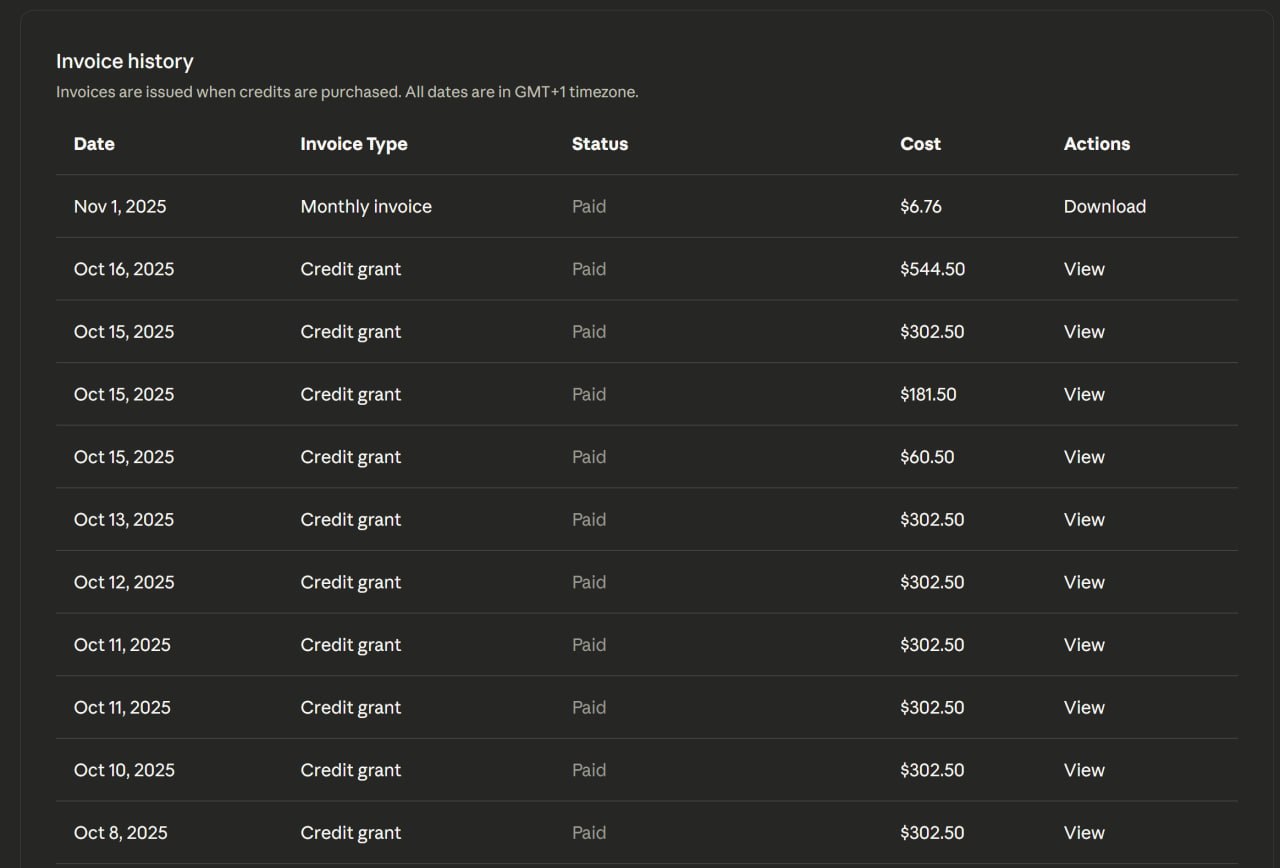
Task: Select the Status column header
Action: (600, 144)
